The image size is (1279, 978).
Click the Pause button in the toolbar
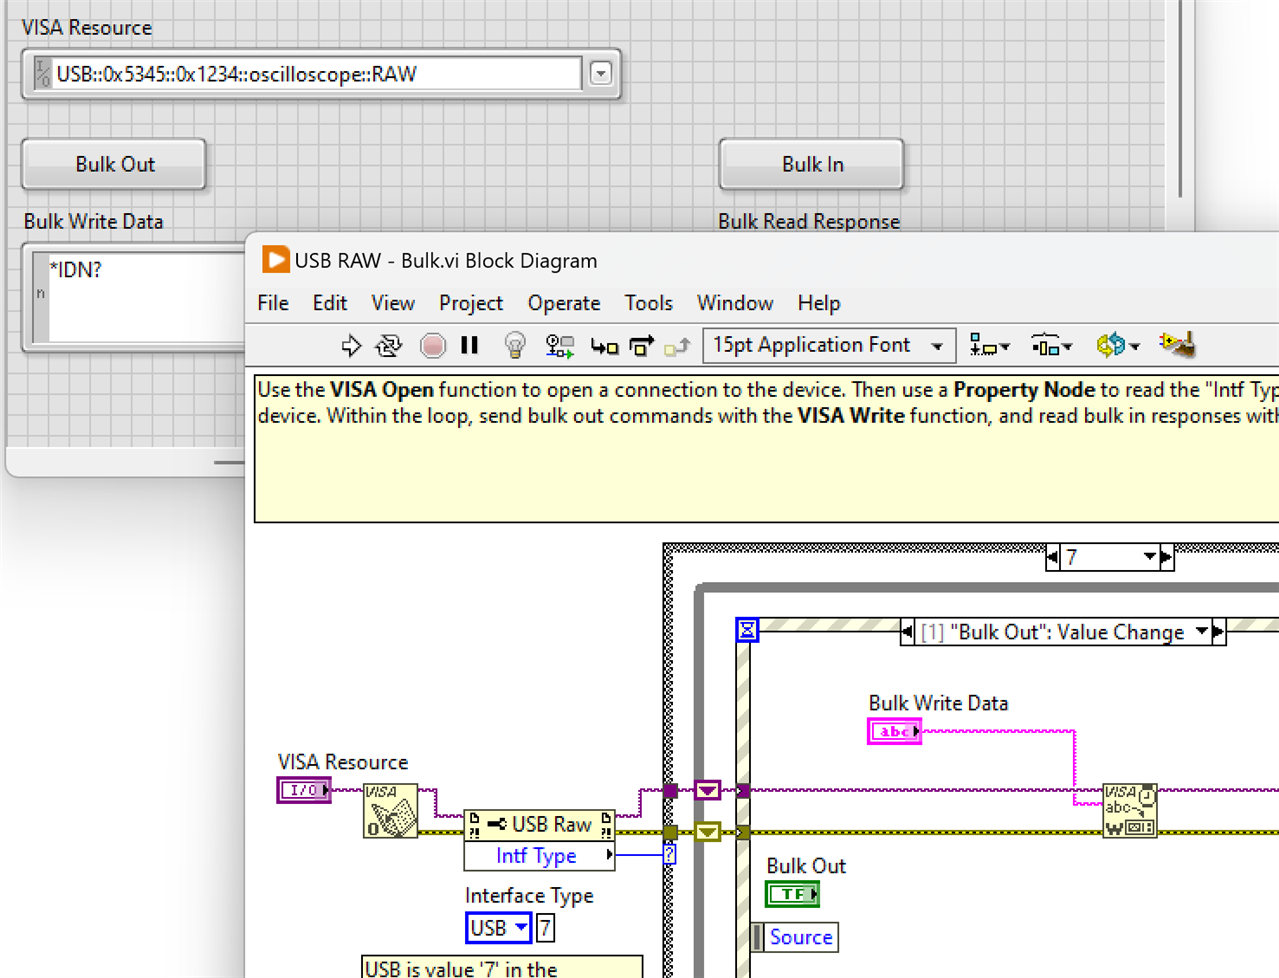pyautogui.click(x=470, y=345)
